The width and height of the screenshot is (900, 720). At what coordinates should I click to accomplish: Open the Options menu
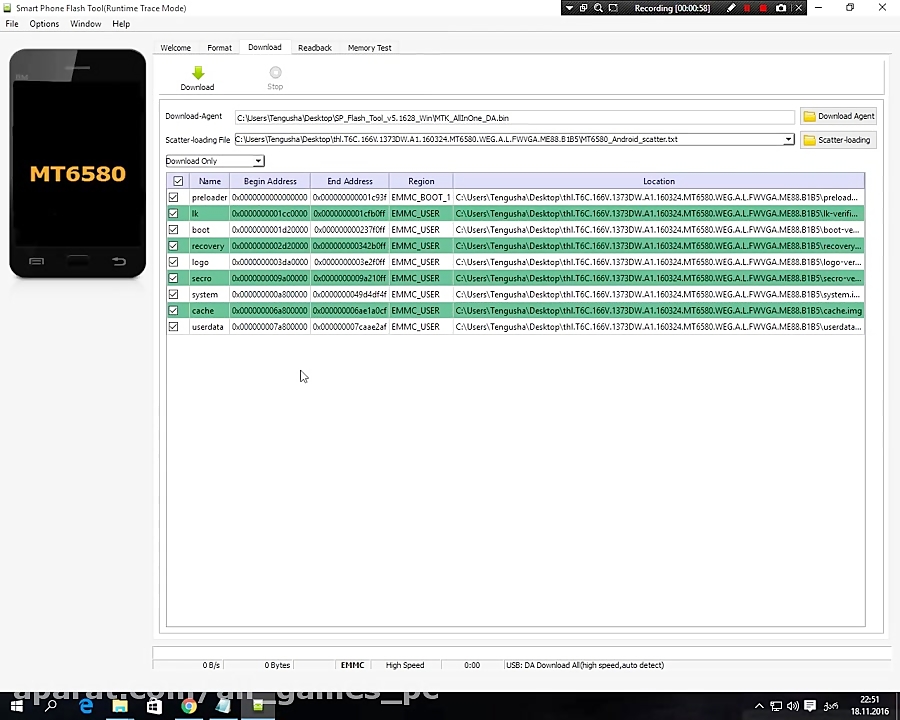point(43,24)
